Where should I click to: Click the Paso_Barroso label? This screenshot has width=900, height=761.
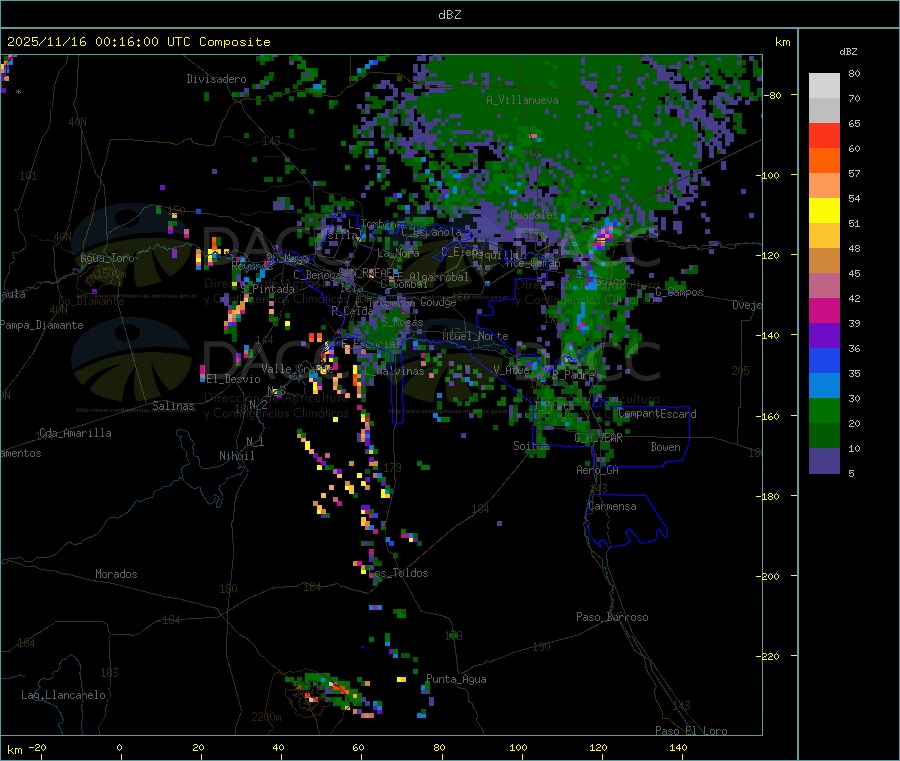[612, 617]
